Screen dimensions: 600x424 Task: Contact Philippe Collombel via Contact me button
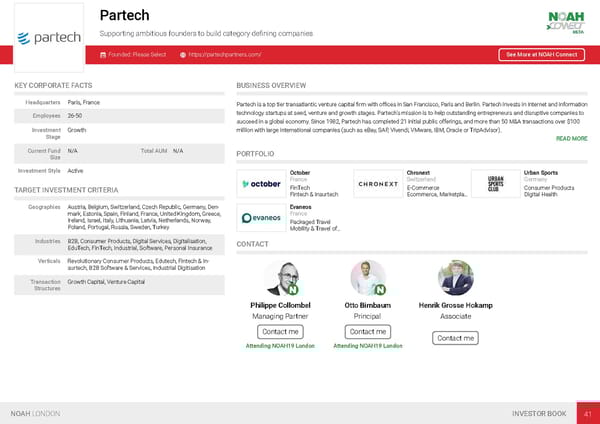[x=280, y=331]
